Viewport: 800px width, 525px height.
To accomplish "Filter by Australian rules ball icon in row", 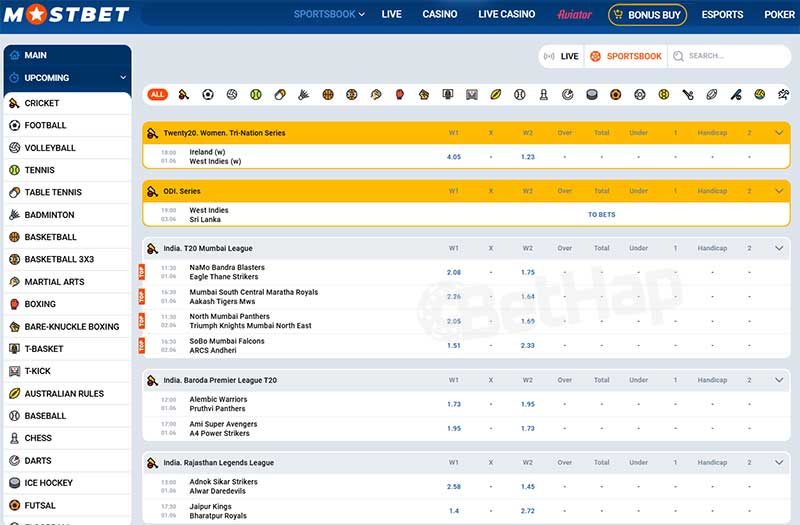I will [x=495, y=94].
